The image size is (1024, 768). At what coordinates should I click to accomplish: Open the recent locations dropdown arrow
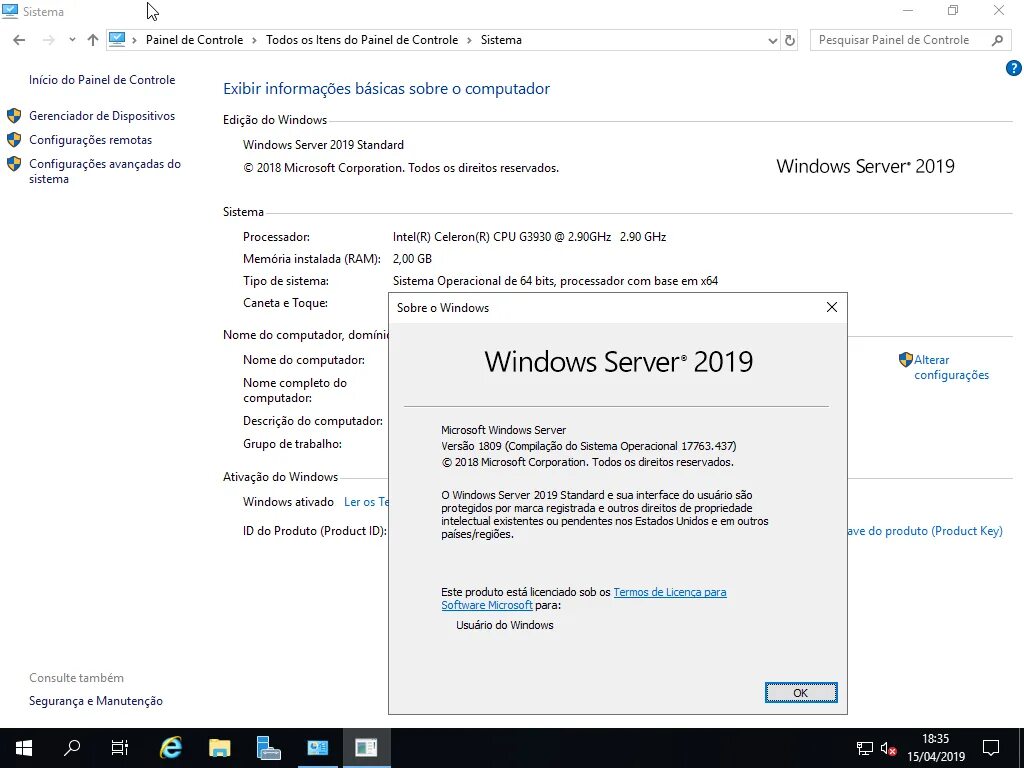click(x=72, y=40)
